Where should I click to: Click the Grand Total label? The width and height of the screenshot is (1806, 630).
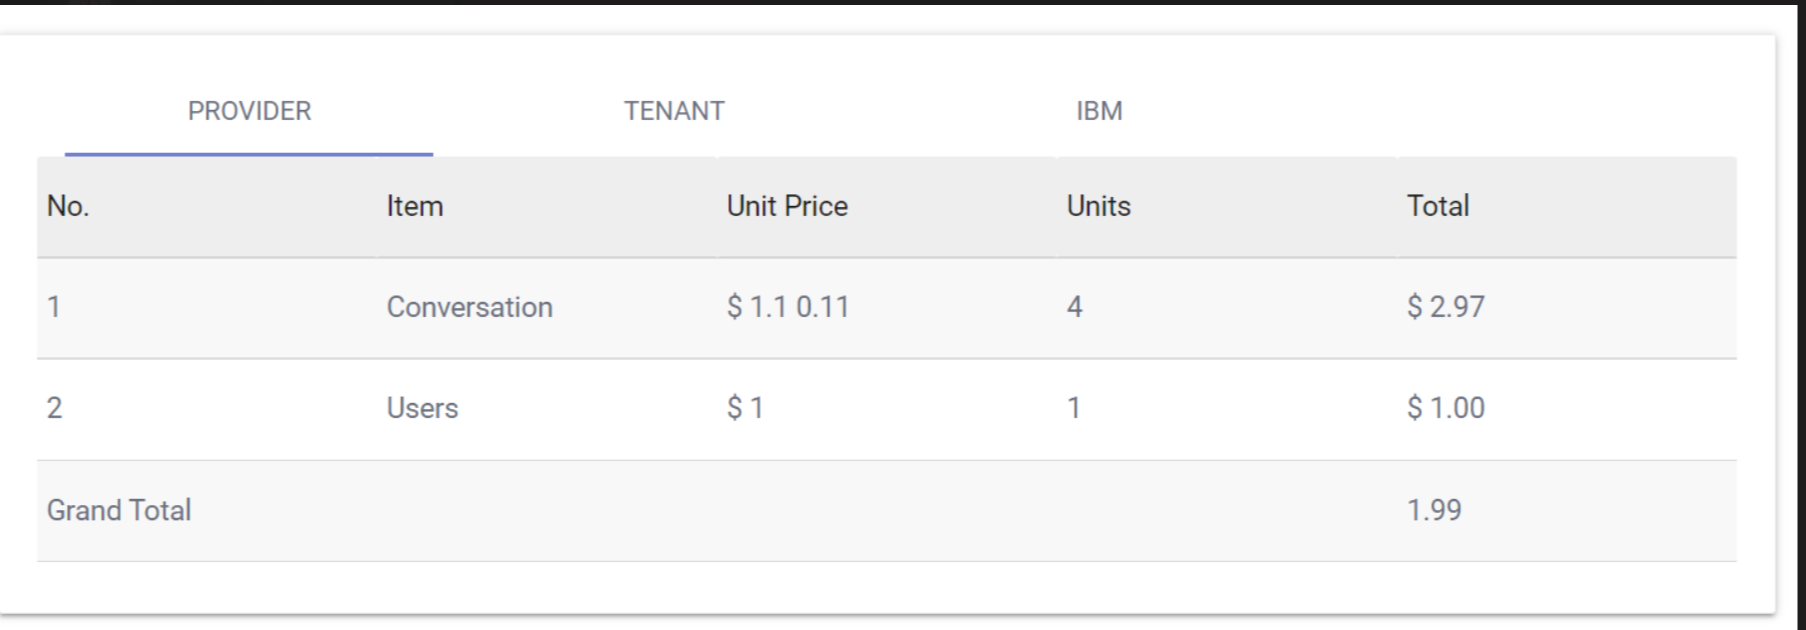click(119, 510)
